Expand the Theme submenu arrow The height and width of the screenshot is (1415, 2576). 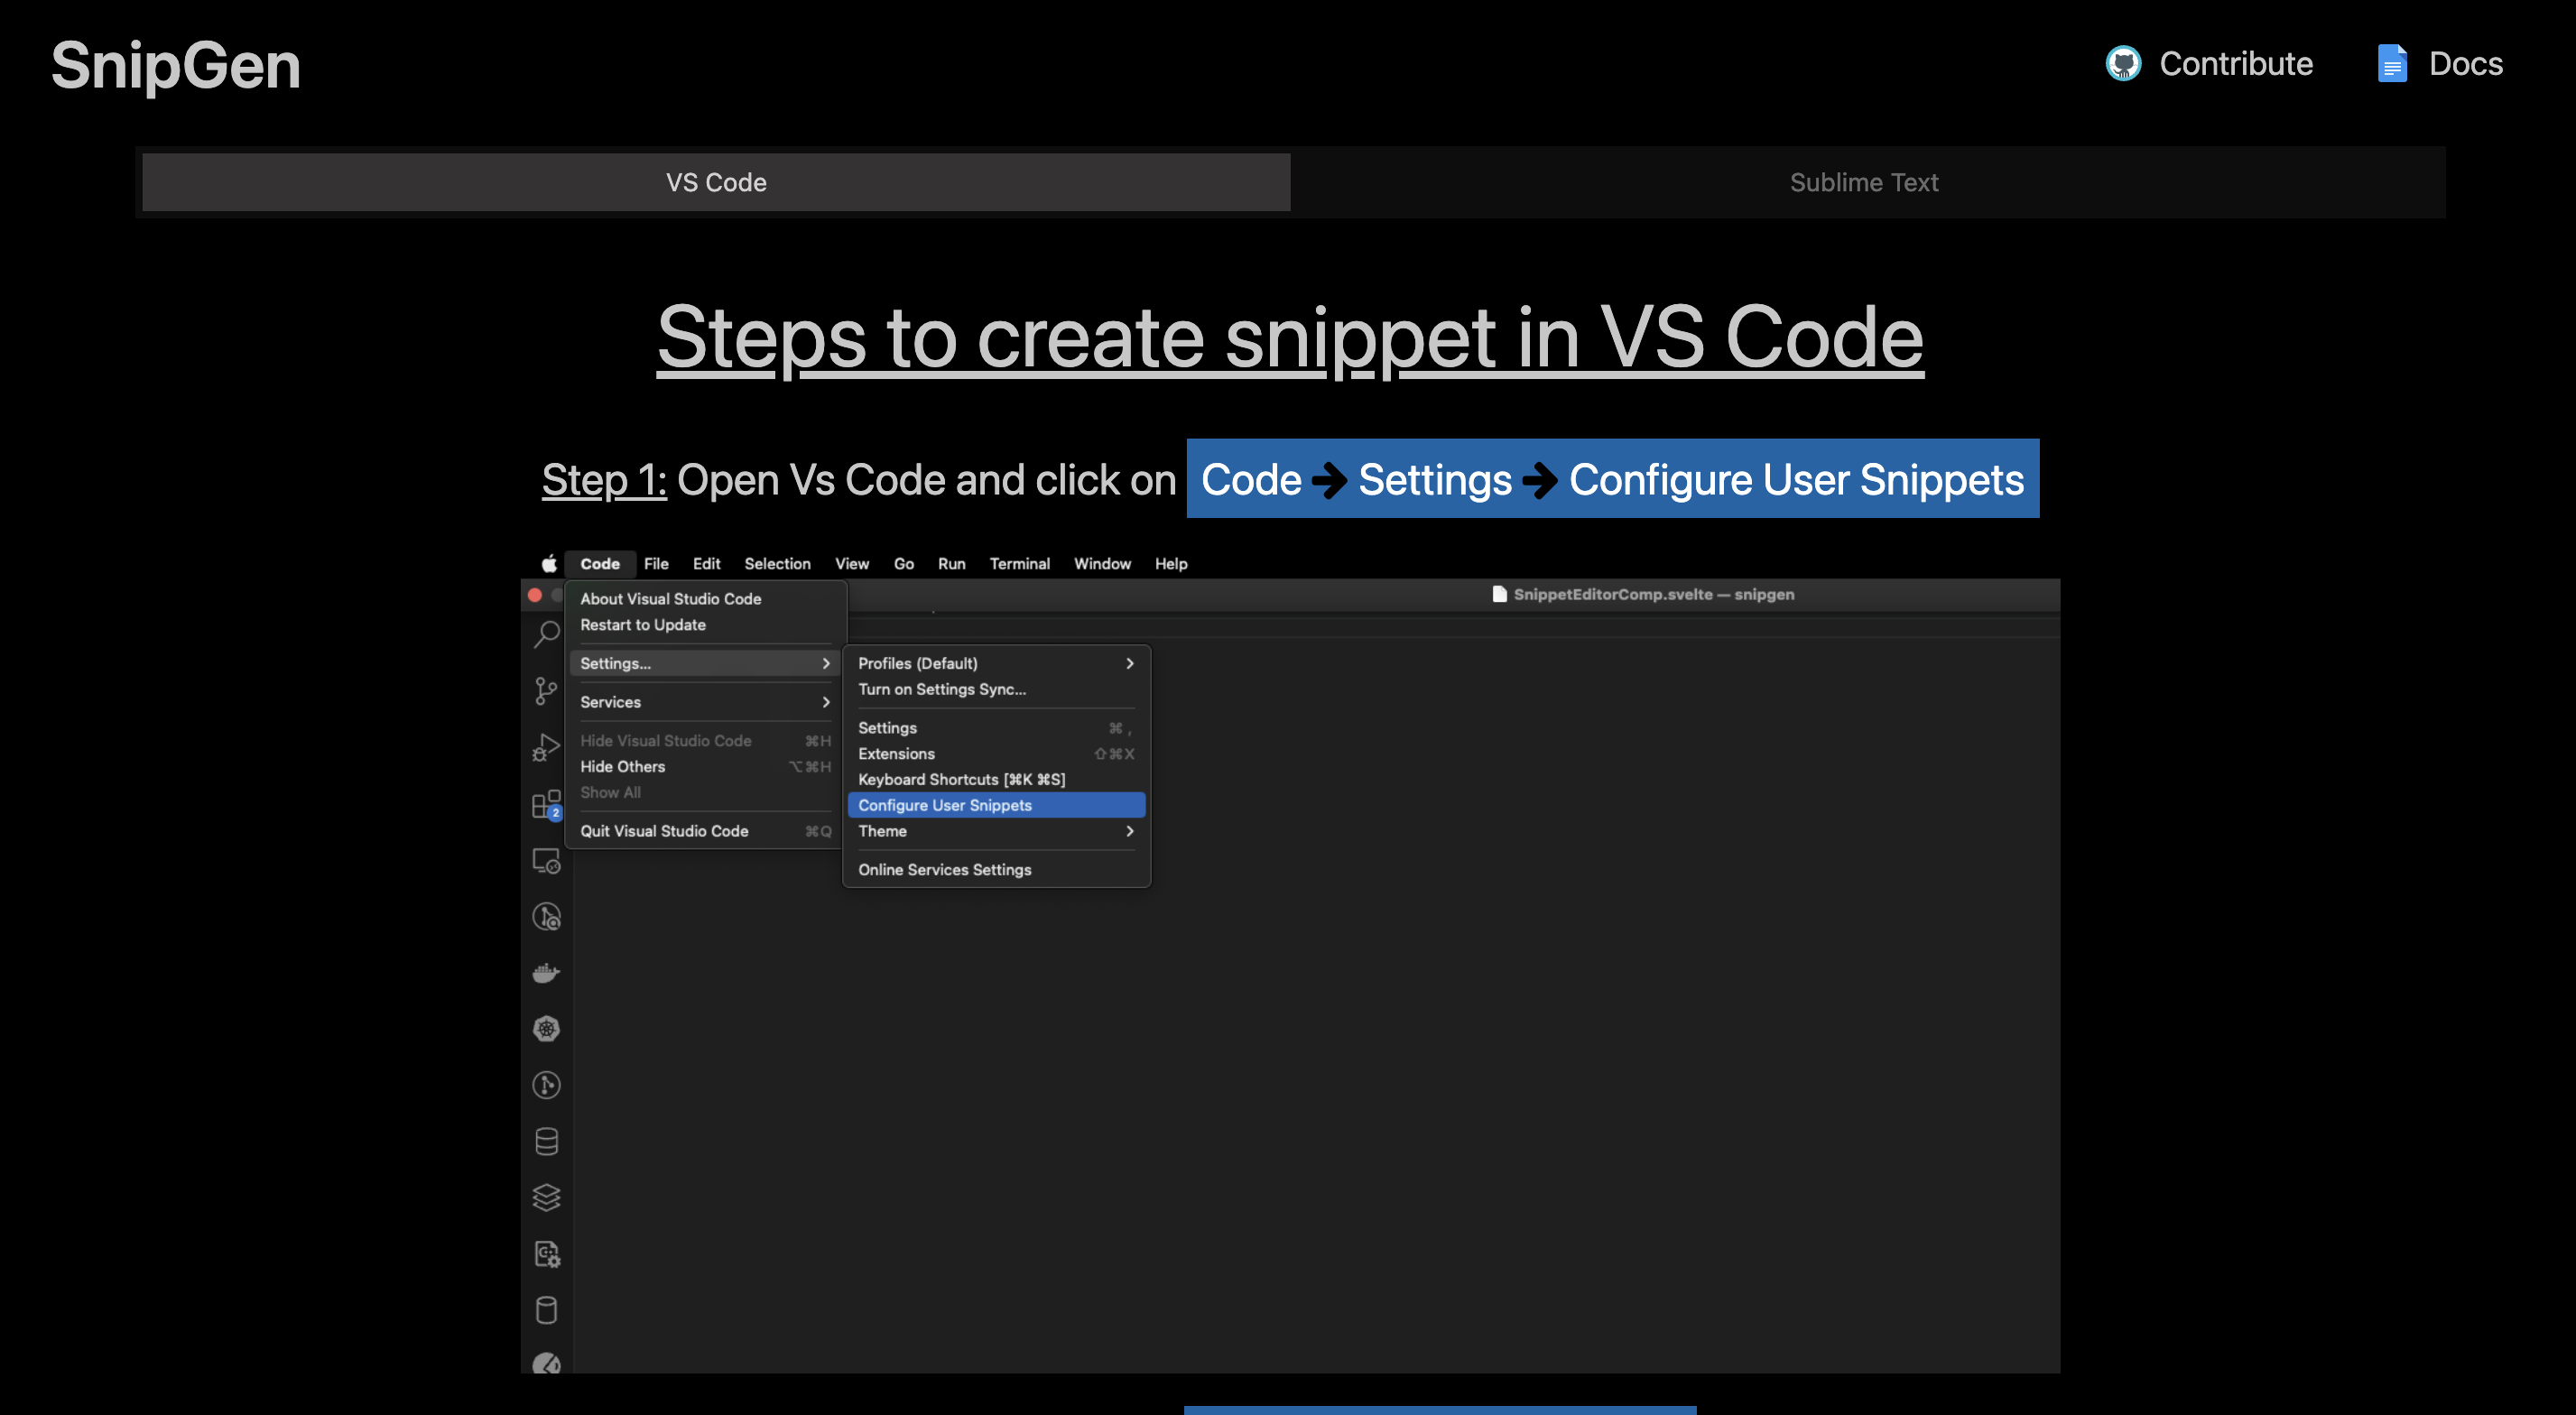[1130, 831]
